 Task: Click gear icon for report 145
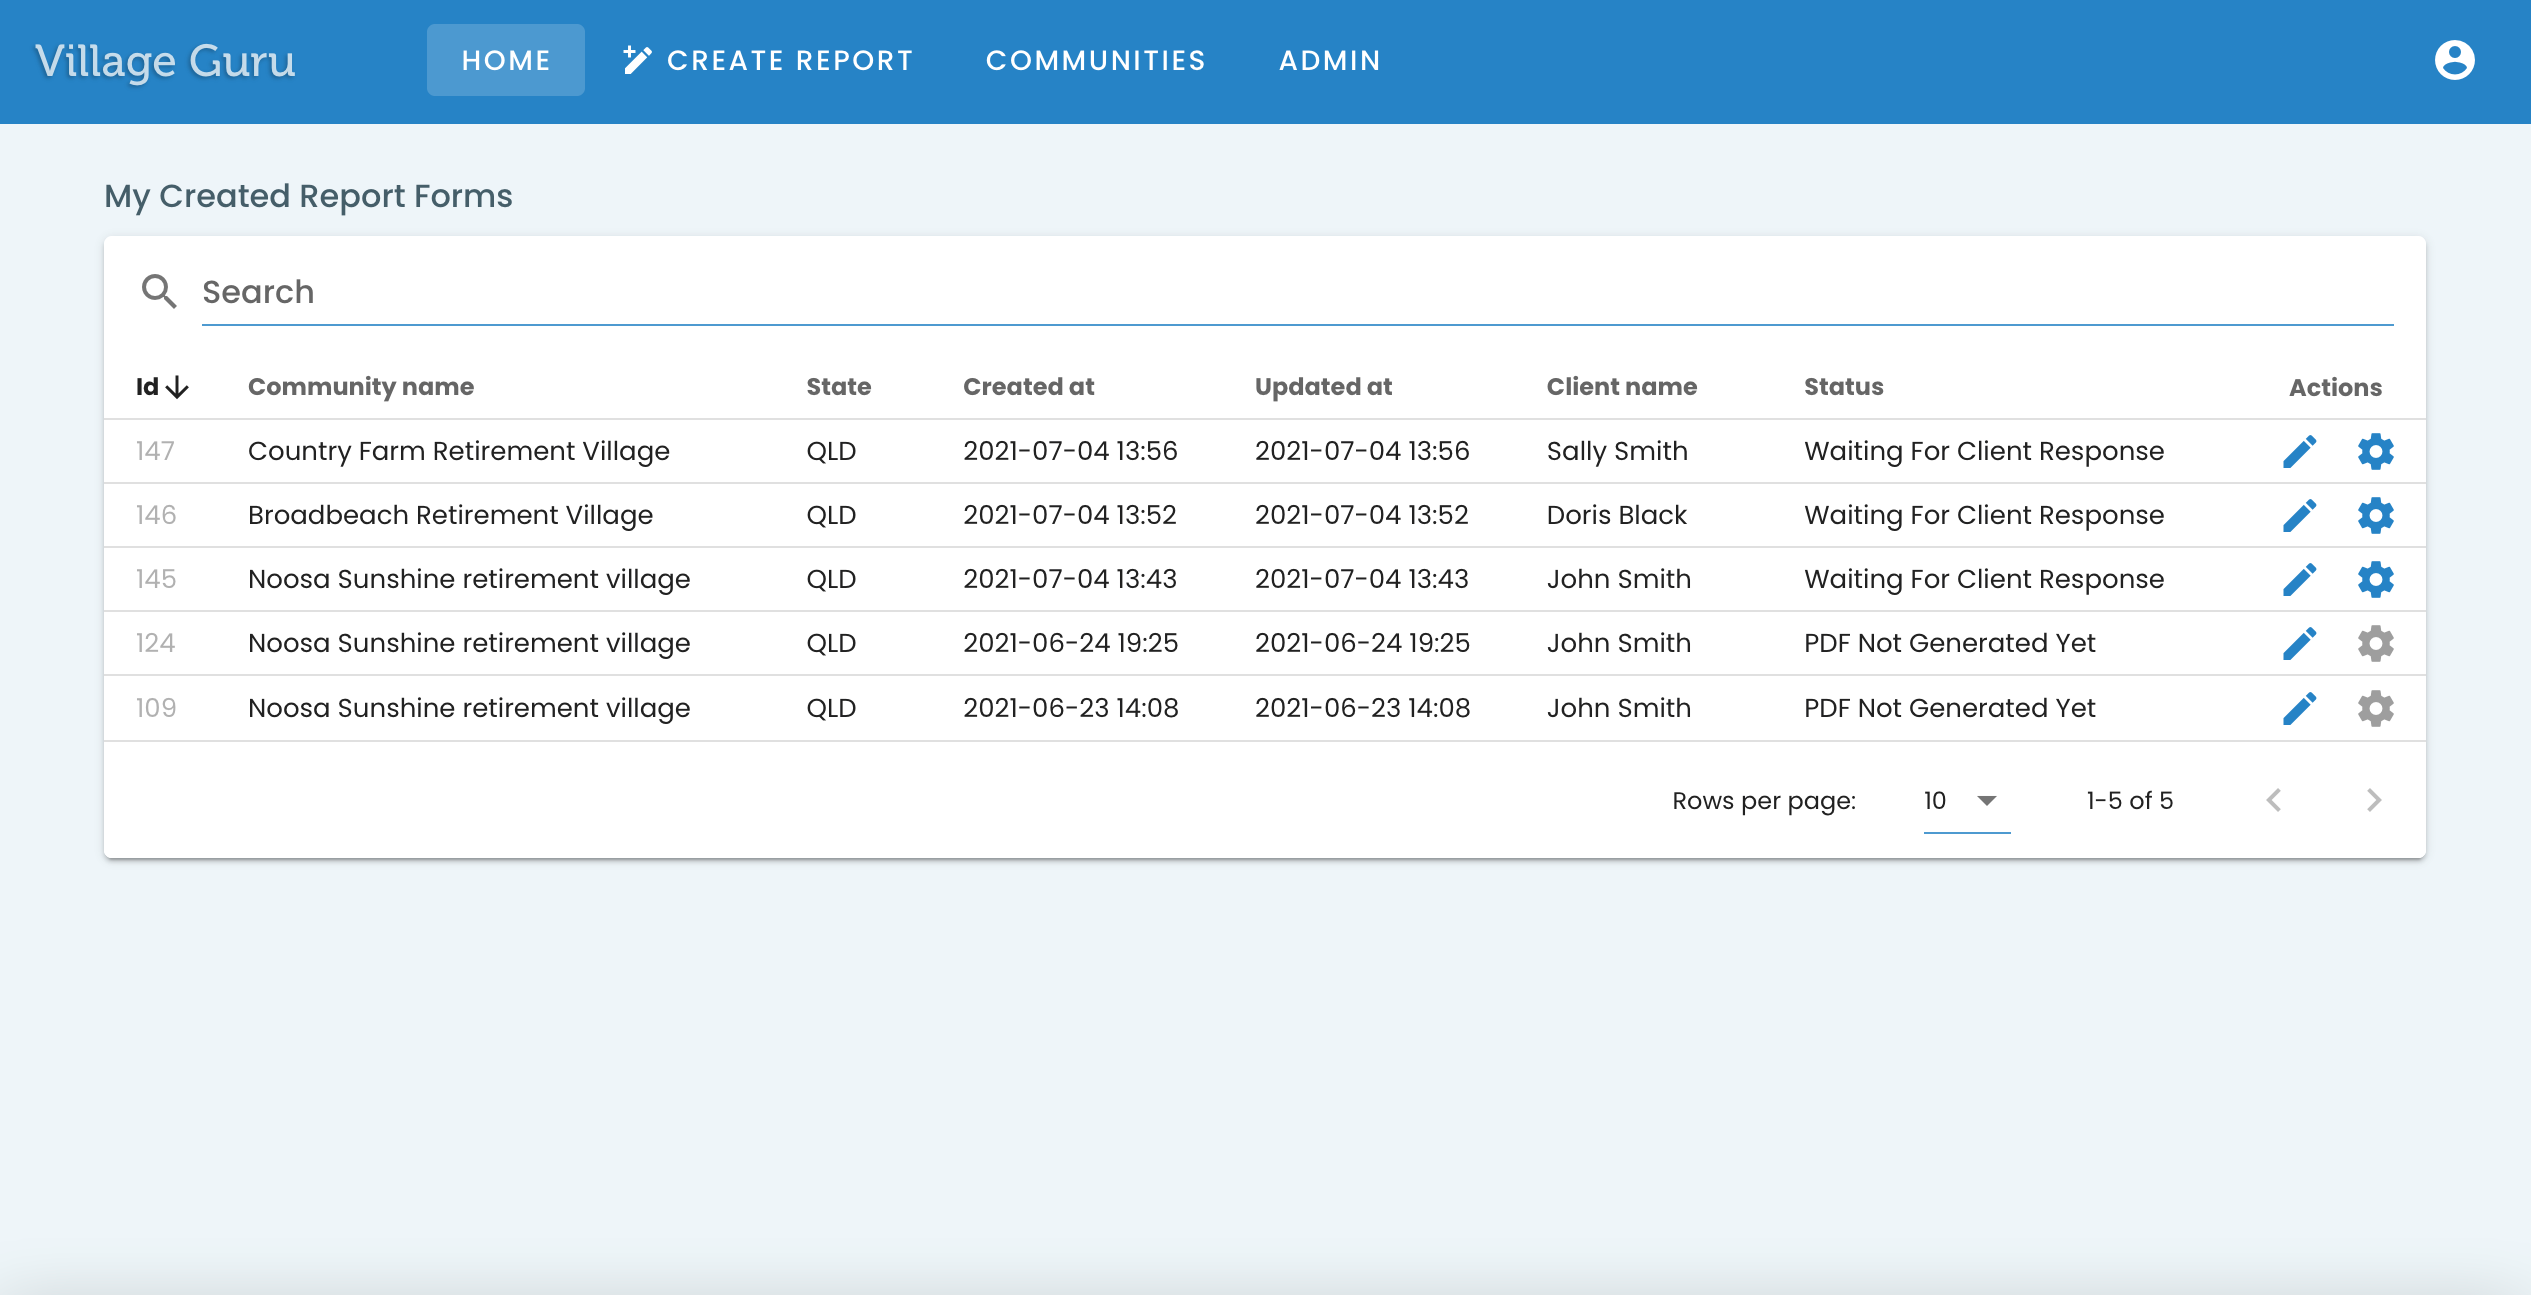click(2375, 579)
